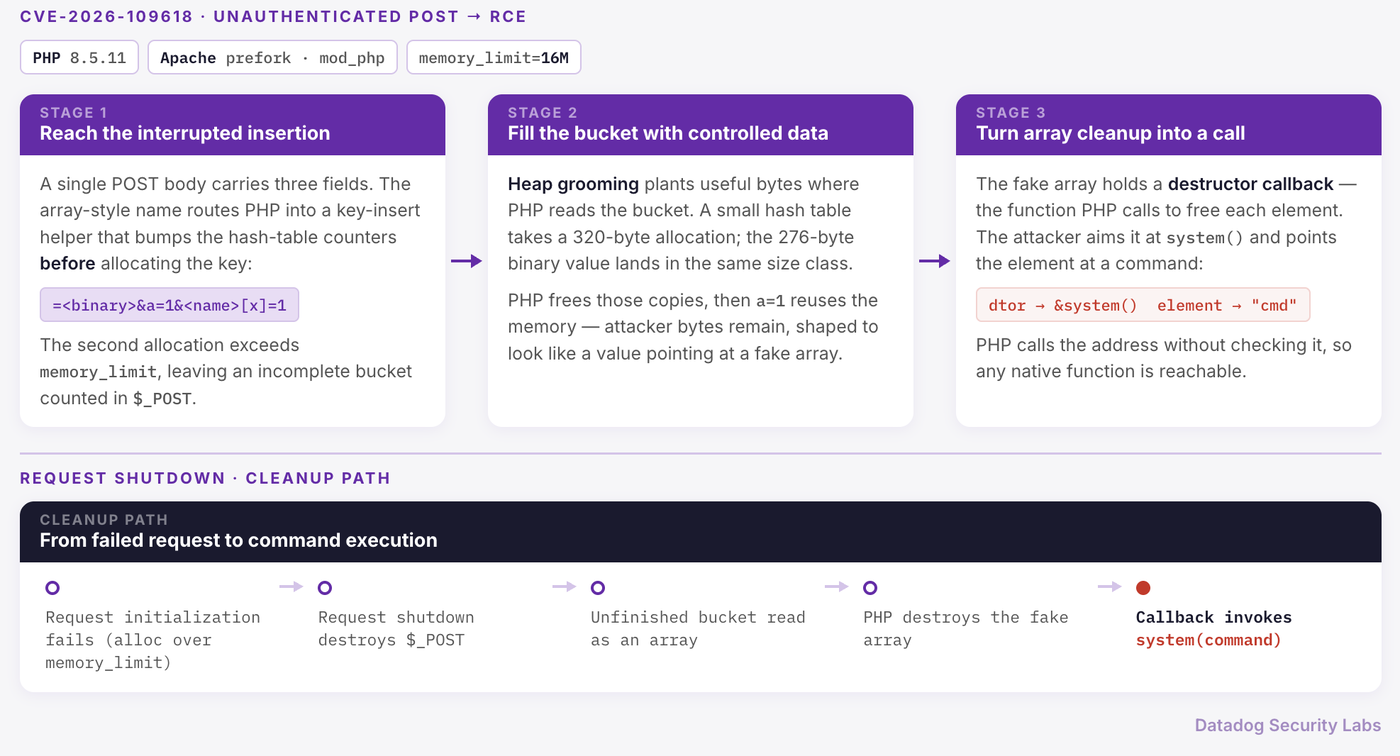
Task: Open the Datadog Security Labs credit
Action: [1288, 726]
